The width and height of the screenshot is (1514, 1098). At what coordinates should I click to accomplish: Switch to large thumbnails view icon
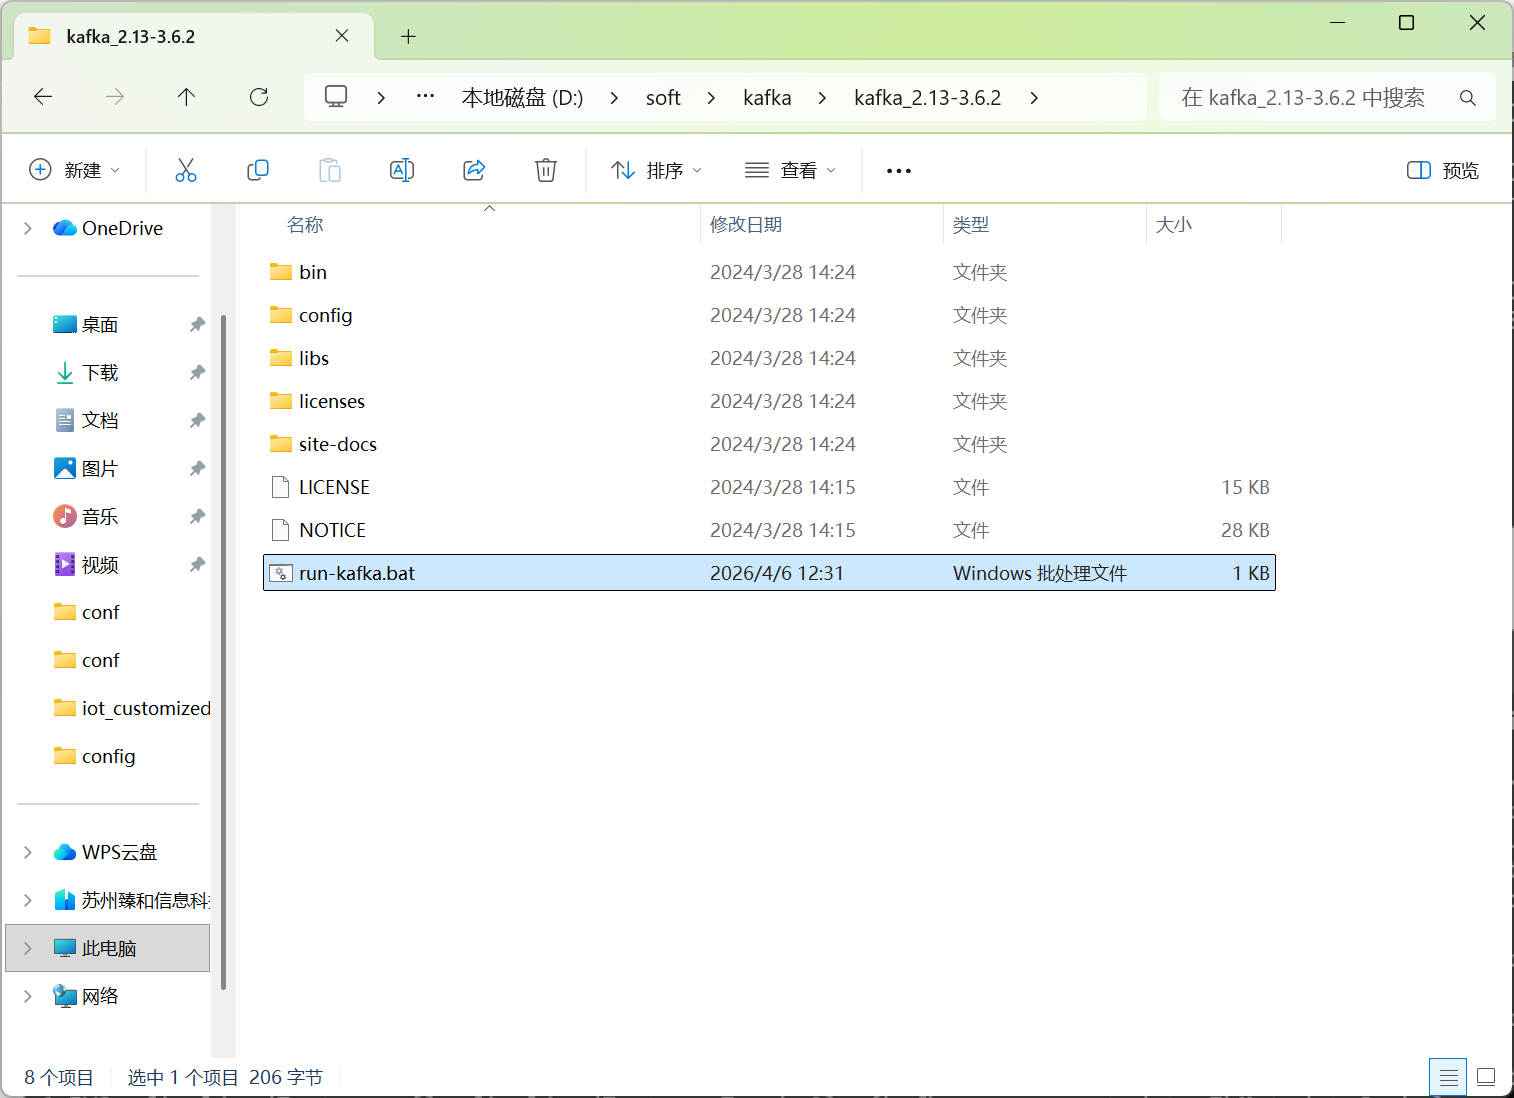click(x=1486, y=1077)
